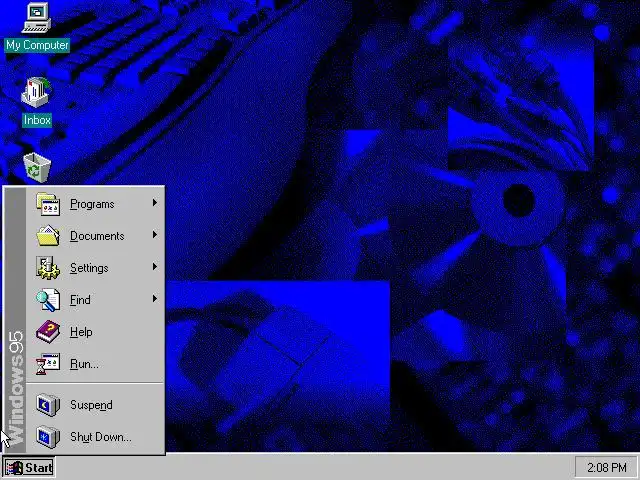Choose Help from the Start menu
This screenshot has height=480, width=640.
click(95, 331)
